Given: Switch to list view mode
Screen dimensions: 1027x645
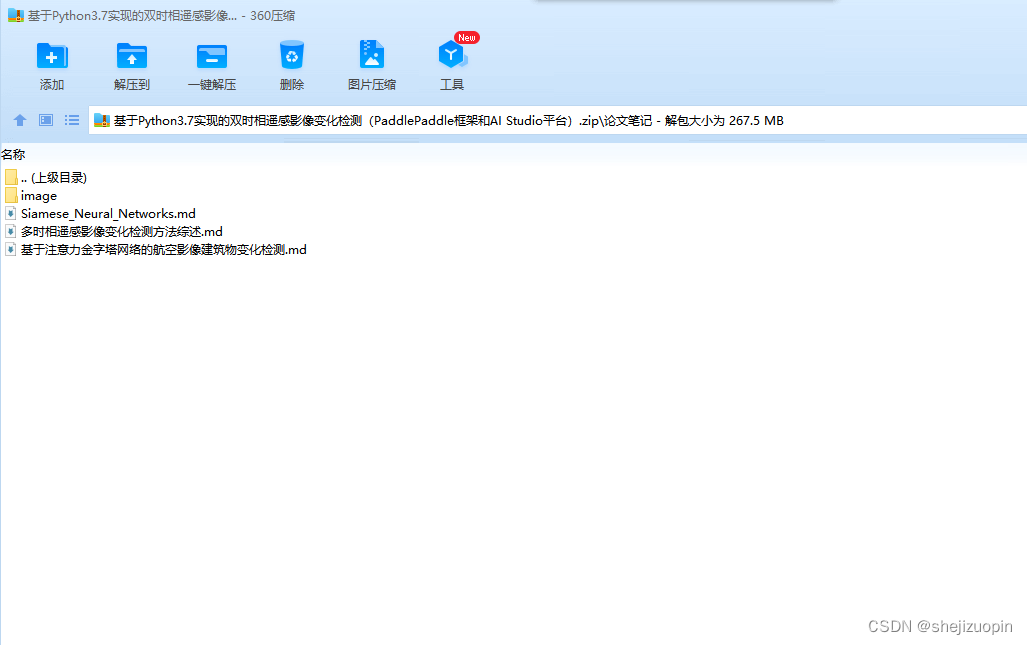Looking at the screenshot, I should tap(71, 120).
